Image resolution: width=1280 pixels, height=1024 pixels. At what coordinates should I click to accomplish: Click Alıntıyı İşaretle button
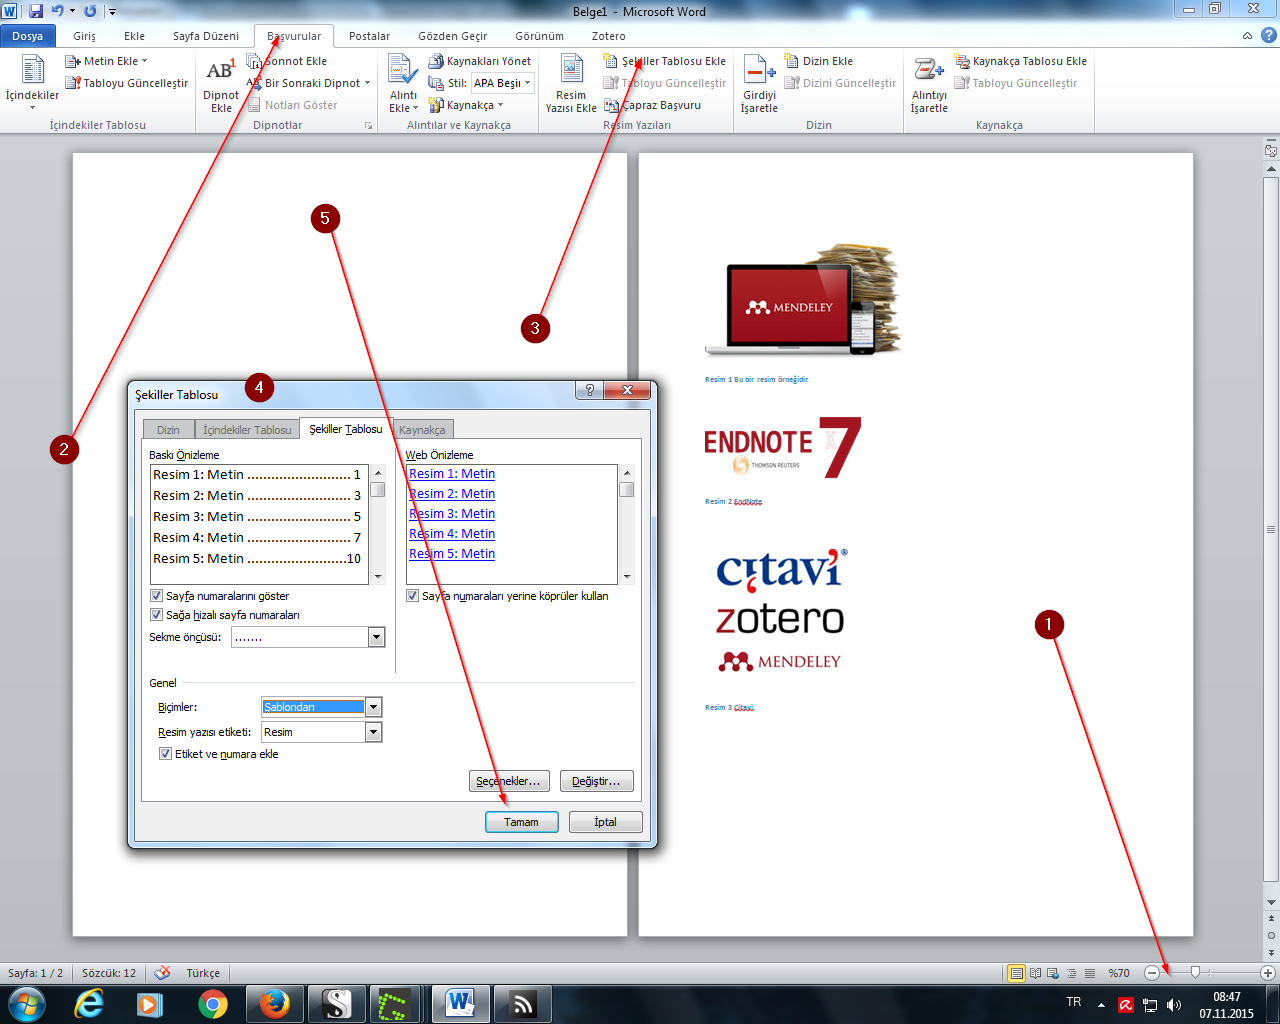(929, 84)
